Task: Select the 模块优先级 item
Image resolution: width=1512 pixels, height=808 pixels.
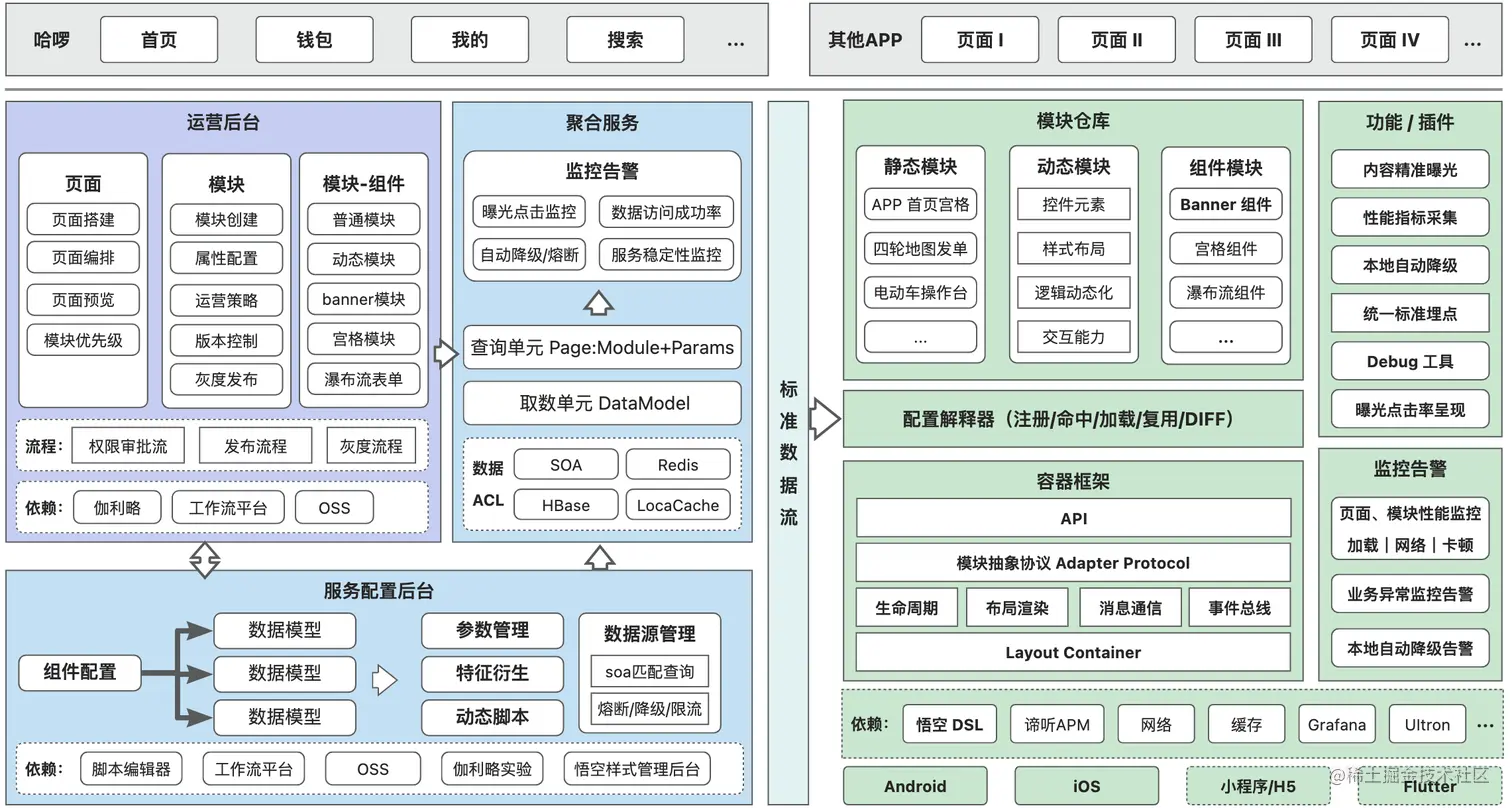Action: pos(83,340)
